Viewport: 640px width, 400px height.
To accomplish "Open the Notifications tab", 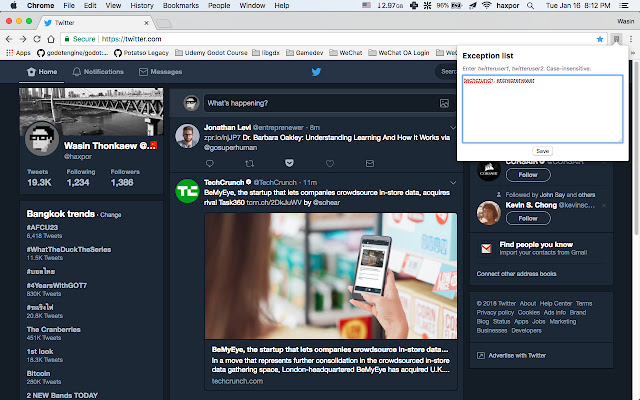I will (x=98, y=72).
